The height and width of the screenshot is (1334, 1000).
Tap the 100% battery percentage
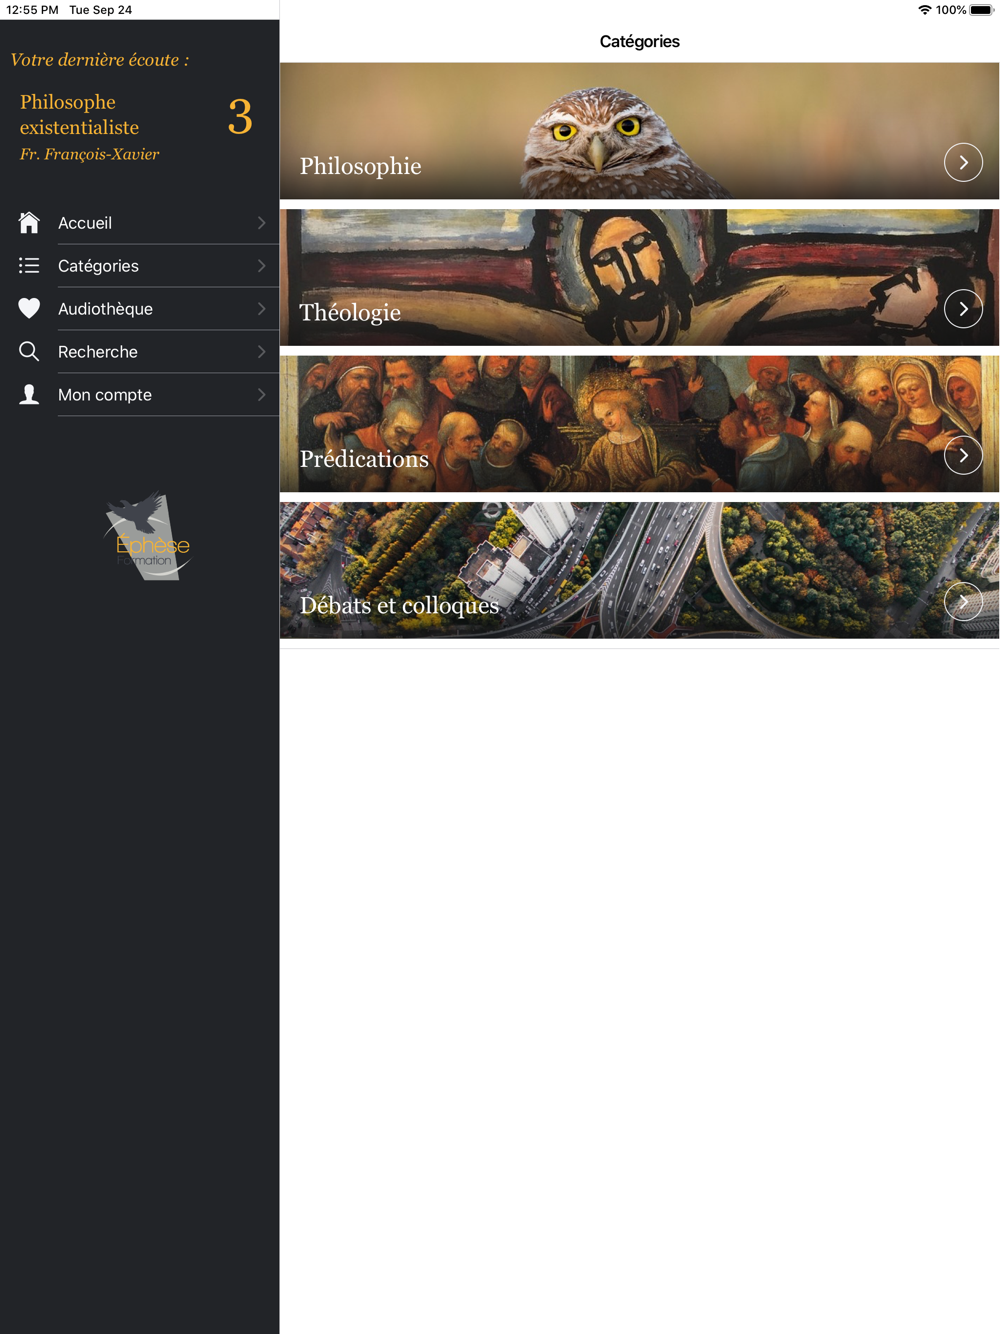tap(951, 10)
